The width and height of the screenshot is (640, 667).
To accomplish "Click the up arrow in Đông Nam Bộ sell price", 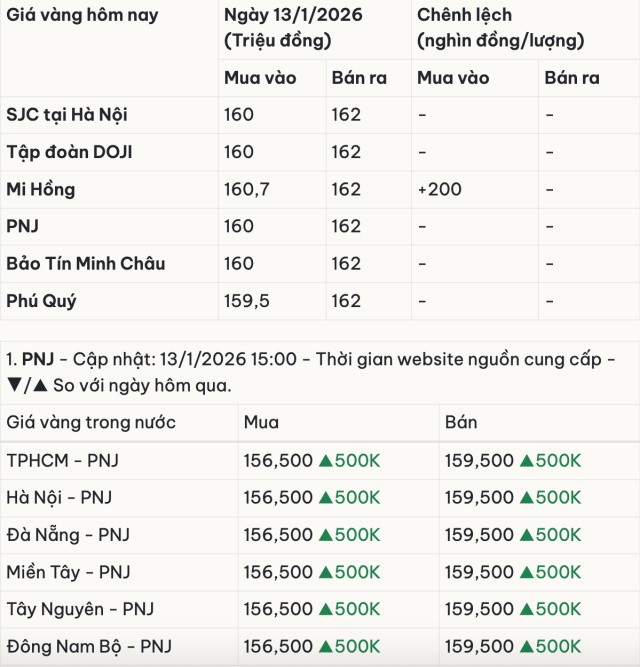I will click(x=527, y=645).
